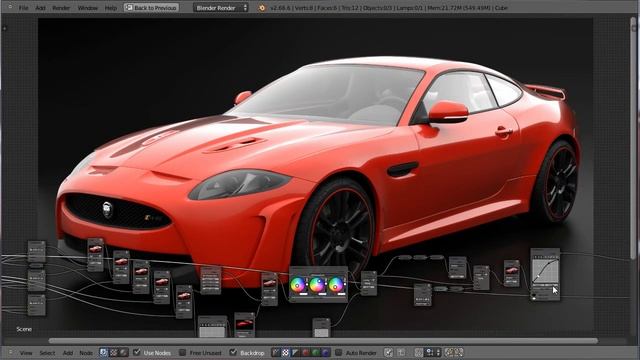The image size is (640, 360).
Task: Click the 'Faces:6' statistic in the header
Action: click(327, 8)
